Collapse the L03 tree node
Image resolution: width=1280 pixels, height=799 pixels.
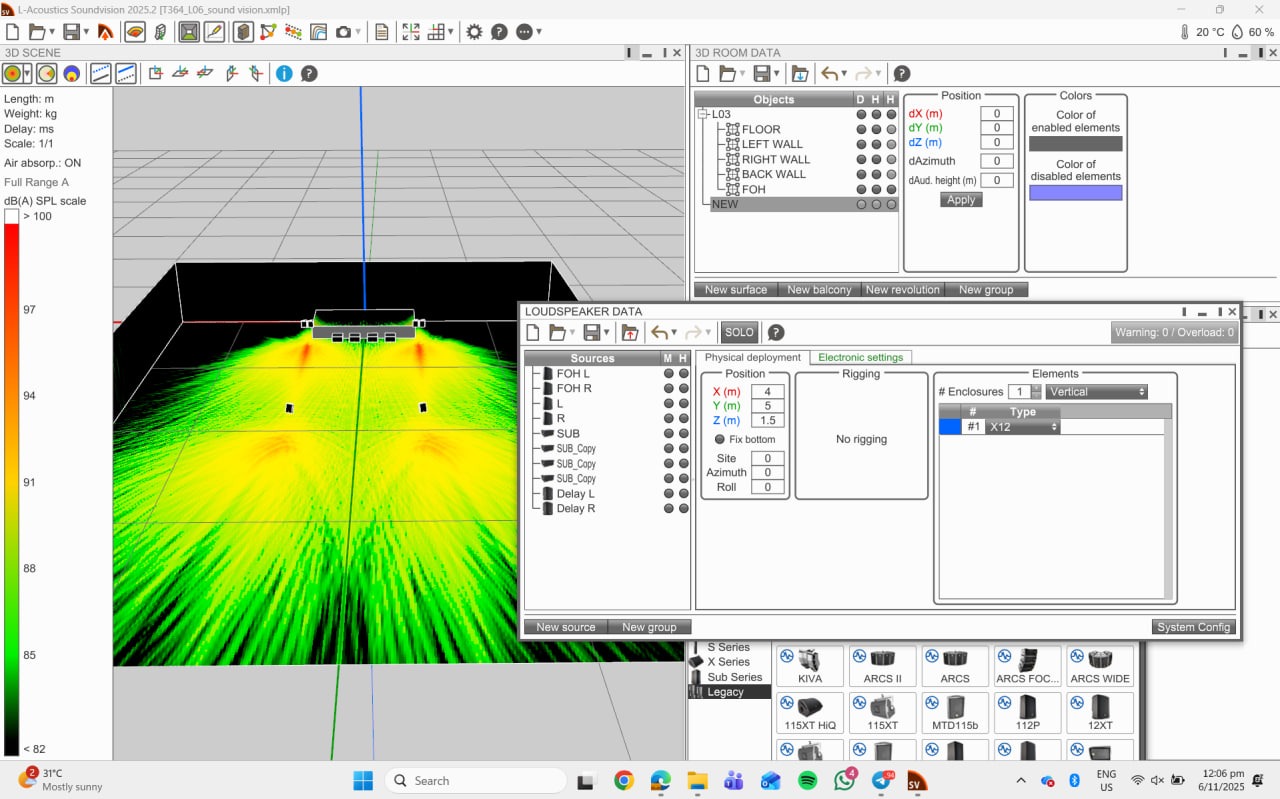(703, 114)
